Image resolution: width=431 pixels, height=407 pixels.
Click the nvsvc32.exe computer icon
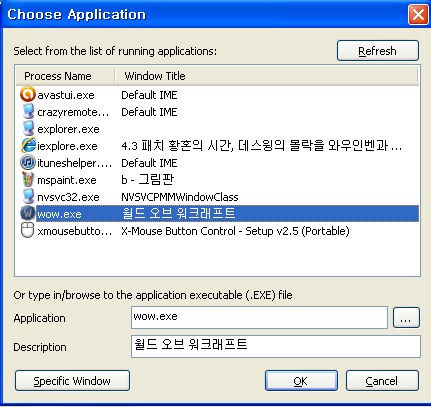click(28, 196)
